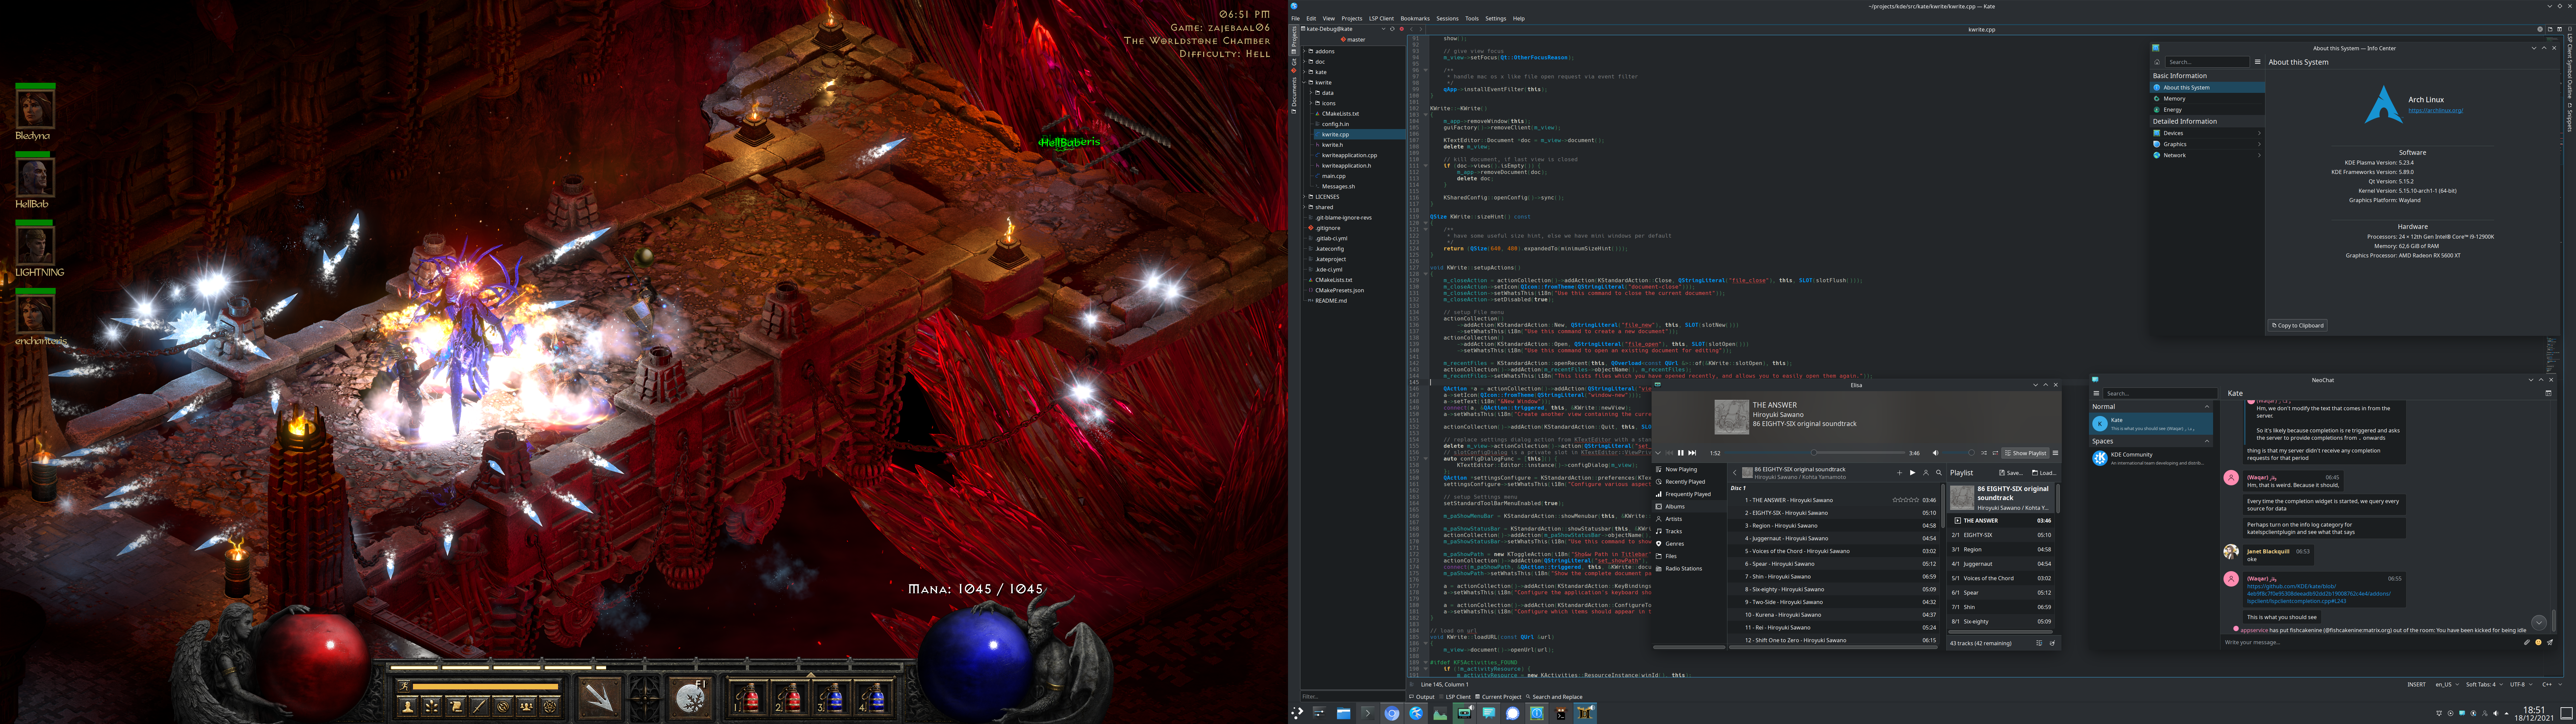The width and height of the screenshot is (2576, 724).
Task: Open search in Elisa album view
Action: pos(1939,473)
